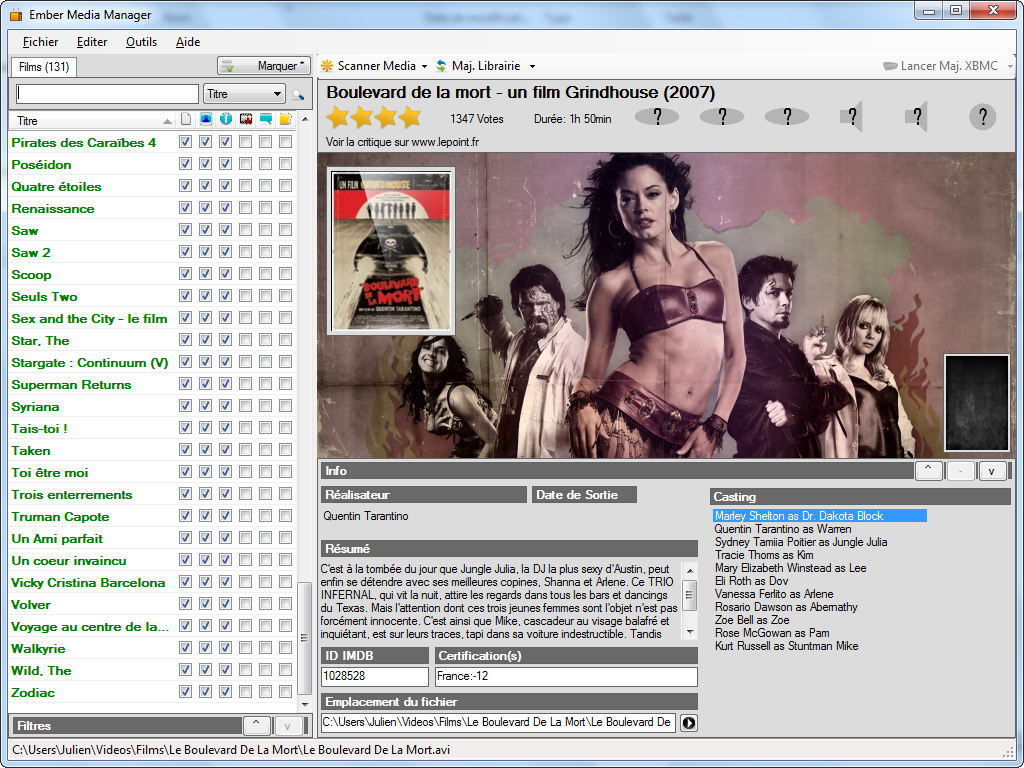
Task: Toggle extrathumbs checkbox for Zodiac
Action: pos(285,692)
